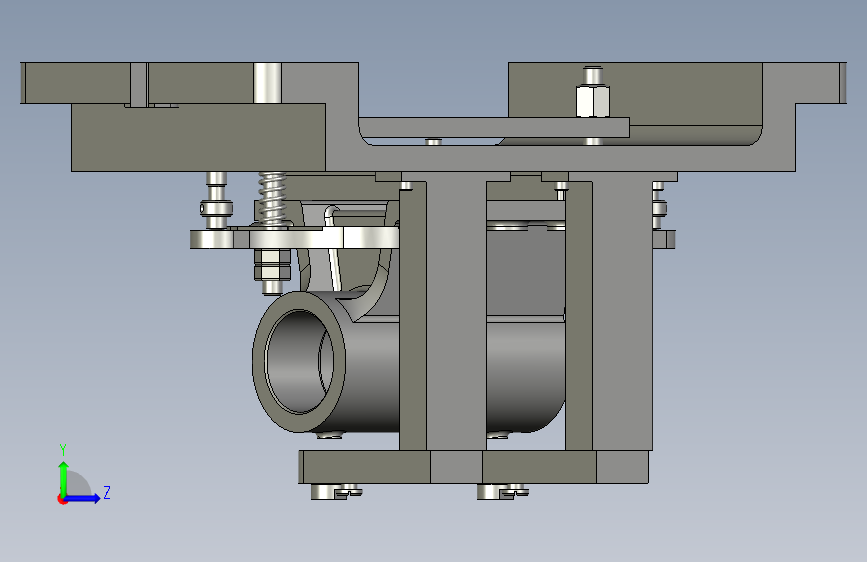Select the collared pin left of the spring
This screenshot has width=867, height=562.
[216, 200]
